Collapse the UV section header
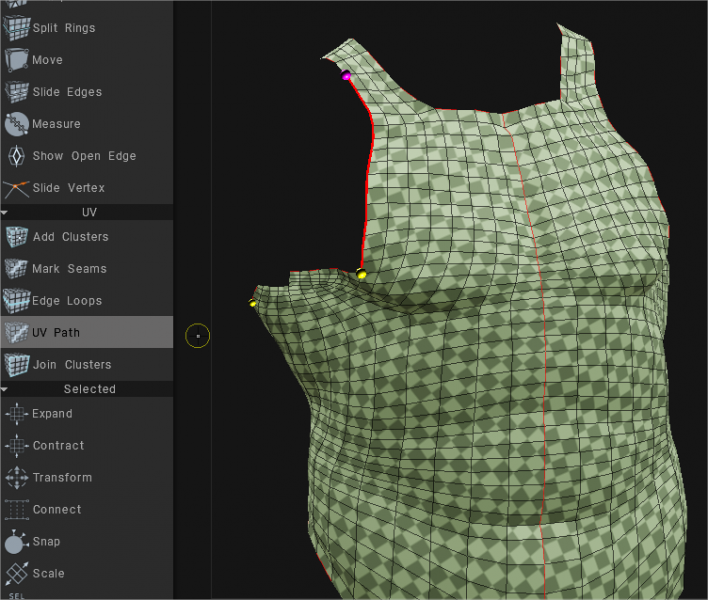The width and height of the screenshot is (708, 600). coord(88,212)
